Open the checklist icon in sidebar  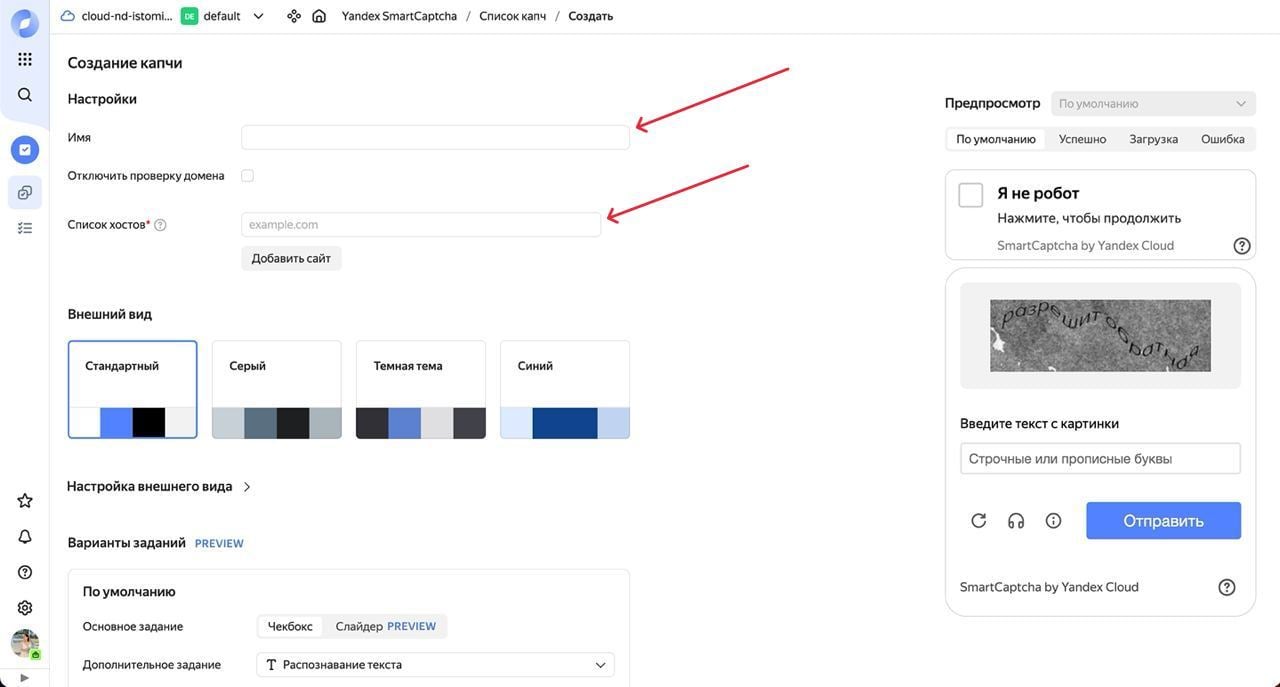click(25, 228)
